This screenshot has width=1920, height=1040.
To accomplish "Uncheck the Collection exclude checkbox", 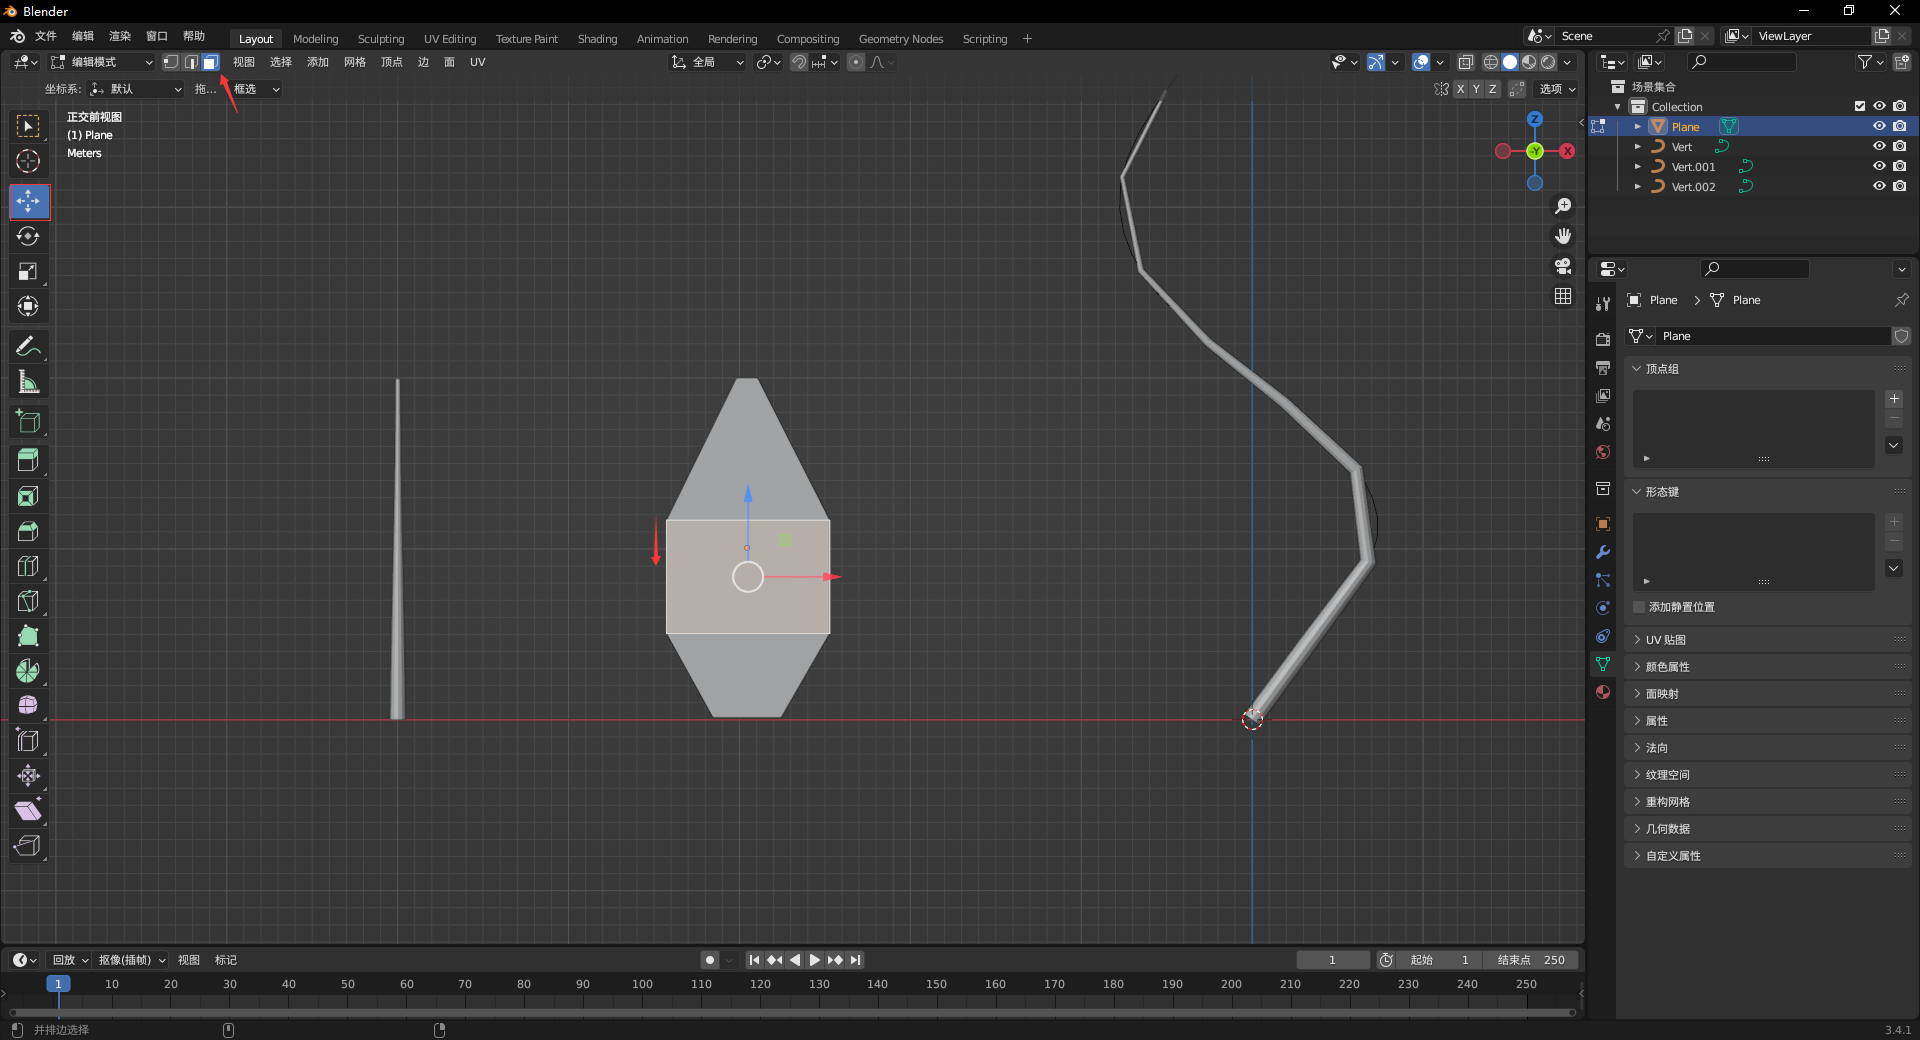I will point(1860,106).
